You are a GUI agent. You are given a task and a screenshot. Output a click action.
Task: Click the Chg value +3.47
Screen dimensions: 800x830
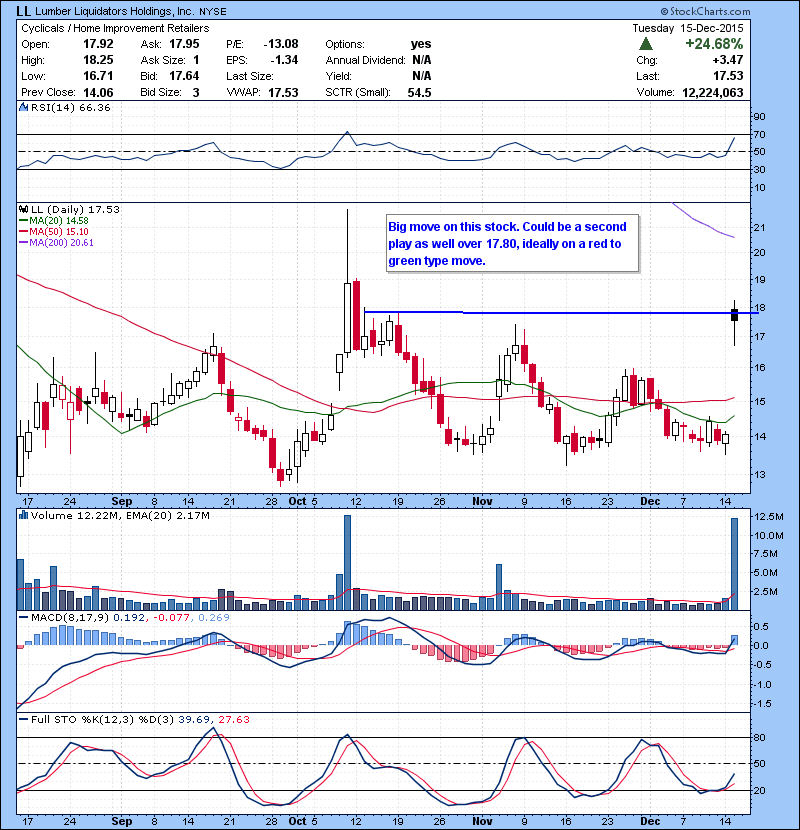[727, 60]
